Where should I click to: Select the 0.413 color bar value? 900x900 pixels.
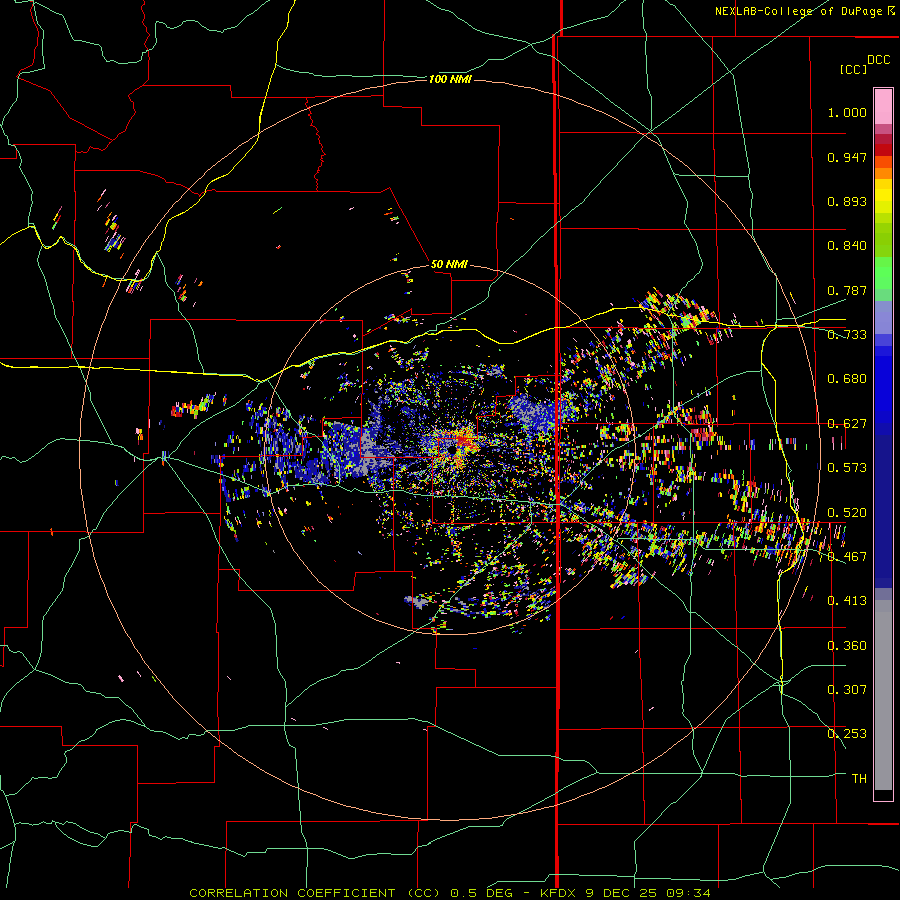(x=847, y=601)
